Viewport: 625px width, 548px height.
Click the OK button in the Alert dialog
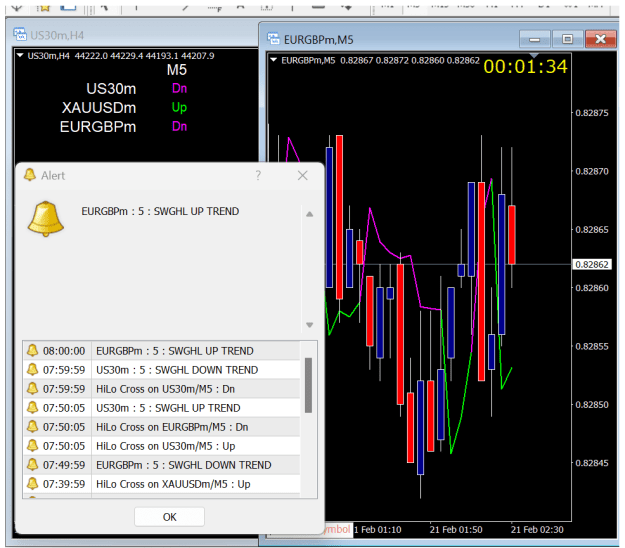point(169,517)
